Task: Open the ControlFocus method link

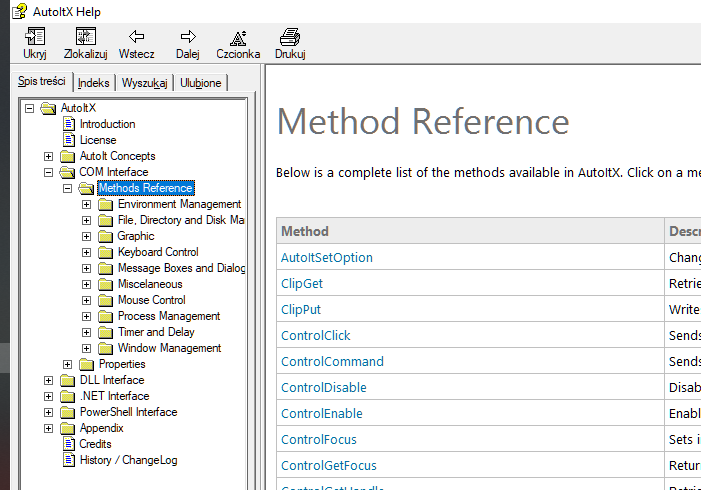Action: pos(319,439)
